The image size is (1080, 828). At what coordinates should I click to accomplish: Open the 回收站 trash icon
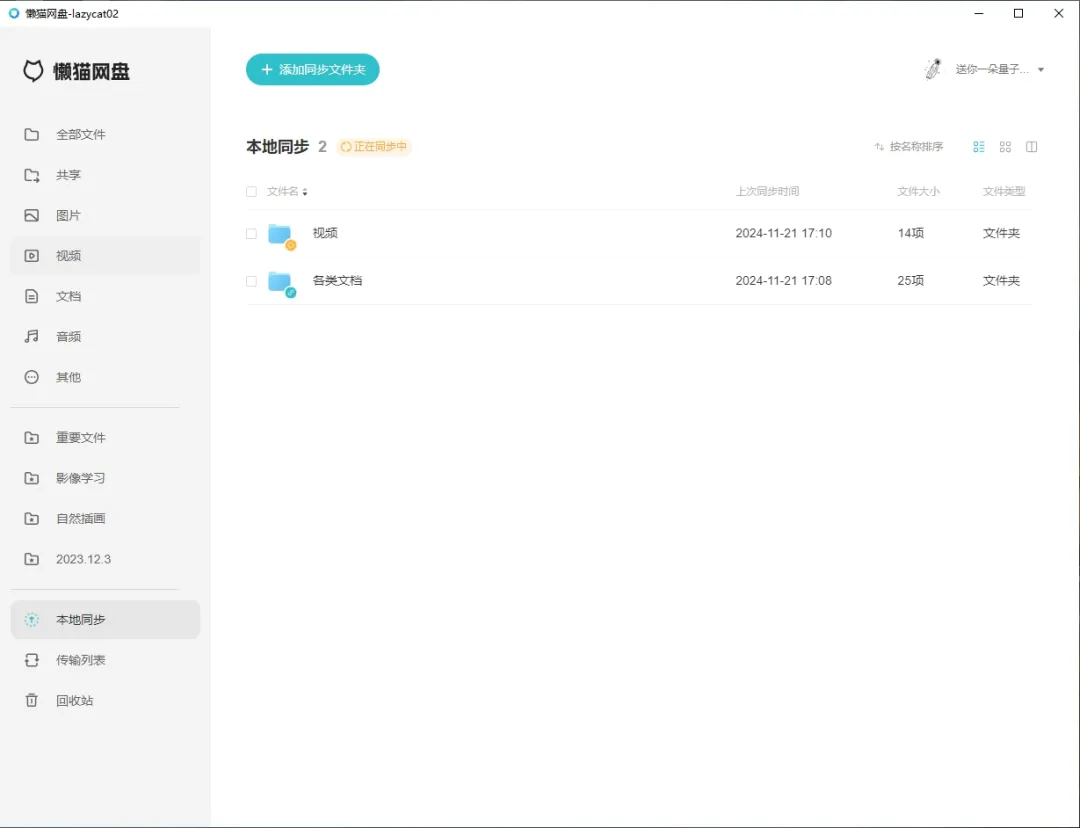pos(32,700)
